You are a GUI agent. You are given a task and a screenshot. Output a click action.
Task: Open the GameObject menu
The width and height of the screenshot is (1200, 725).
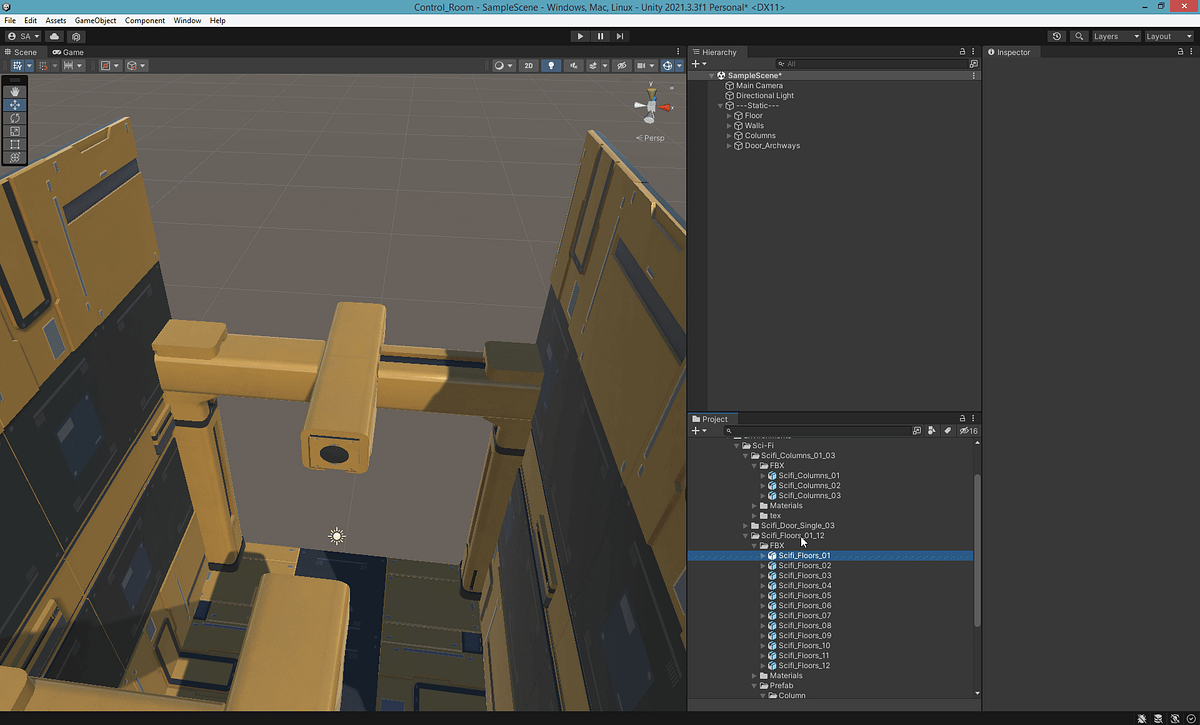(x=95, y=20)
